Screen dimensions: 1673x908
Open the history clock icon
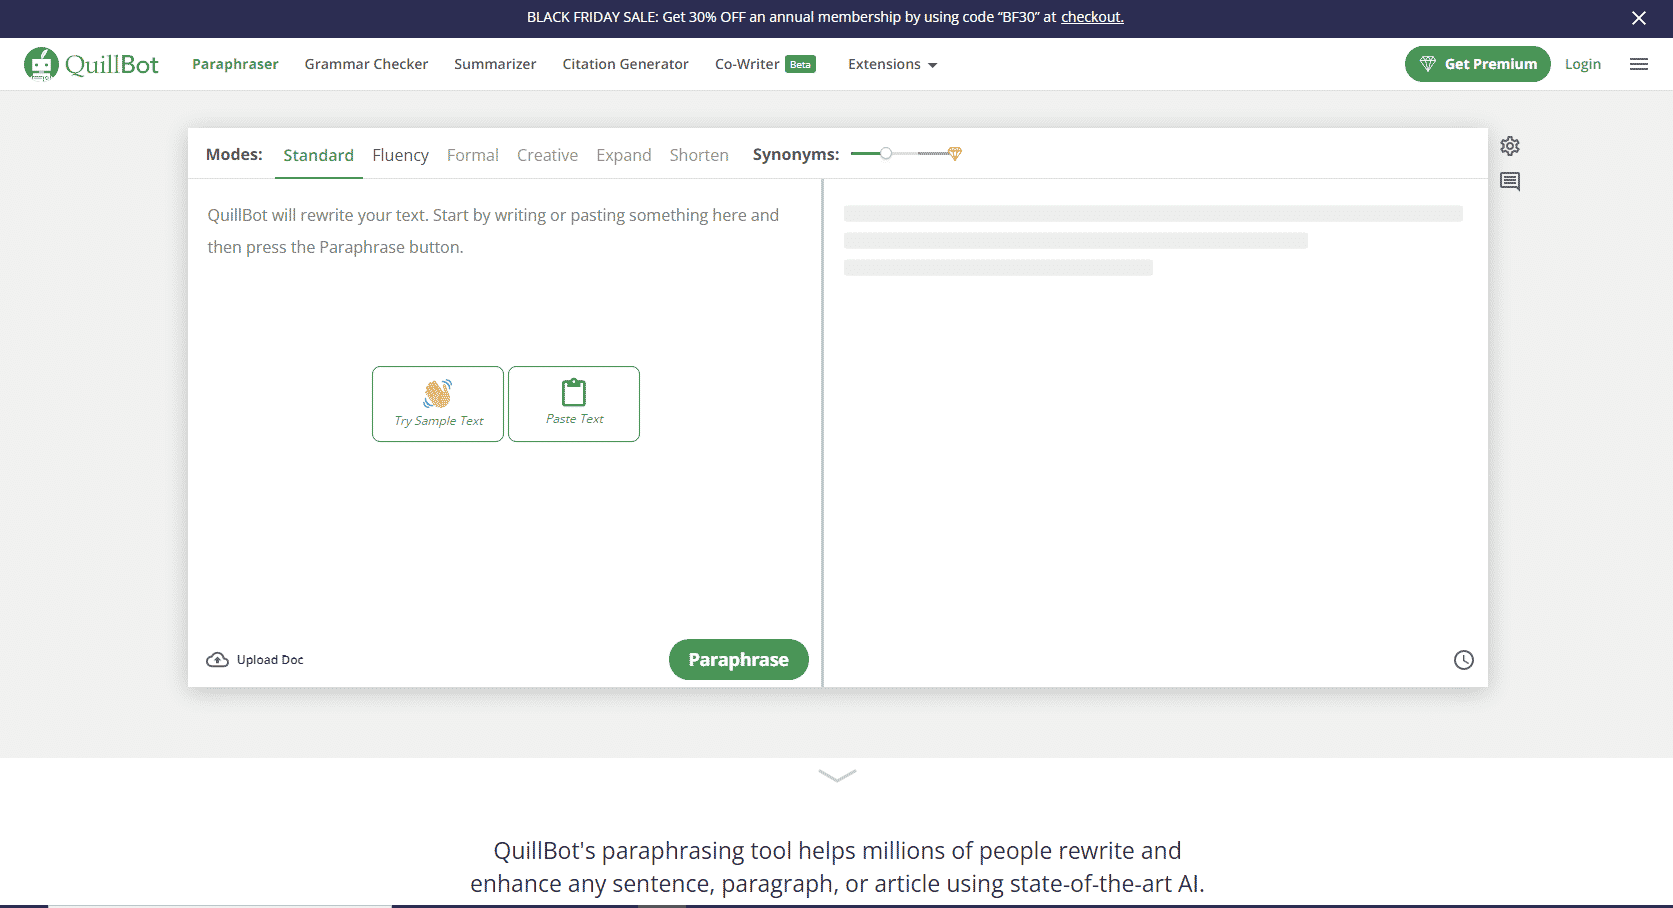pyautogui.click(x=1464, y=660)
